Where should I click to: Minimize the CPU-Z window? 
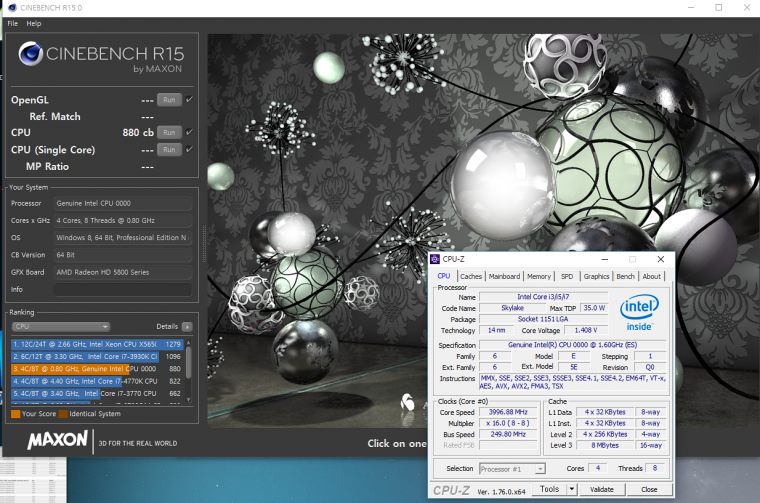pyautogui.click(x=604, y=259)
